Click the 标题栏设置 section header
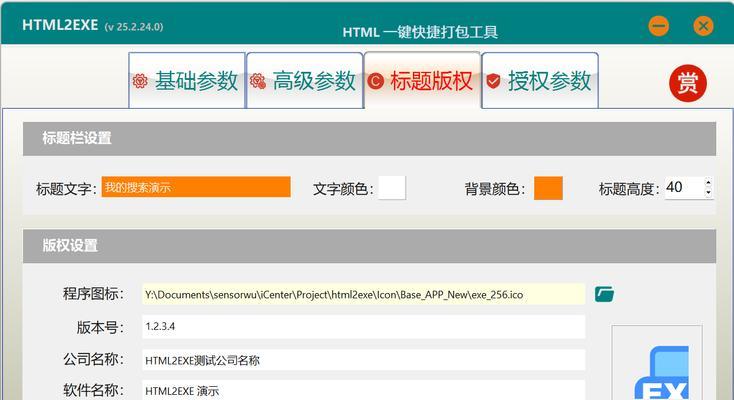This screenshot has height=400, width=734. click(x=369, y=139)
